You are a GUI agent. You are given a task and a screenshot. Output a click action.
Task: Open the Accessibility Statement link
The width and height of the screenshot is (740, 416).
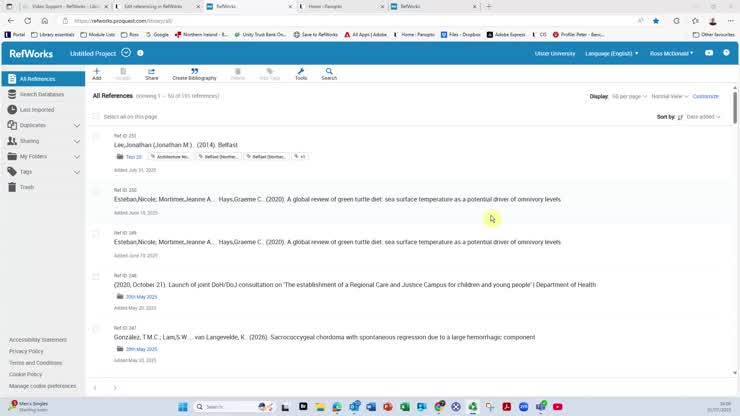coord(38,340)
